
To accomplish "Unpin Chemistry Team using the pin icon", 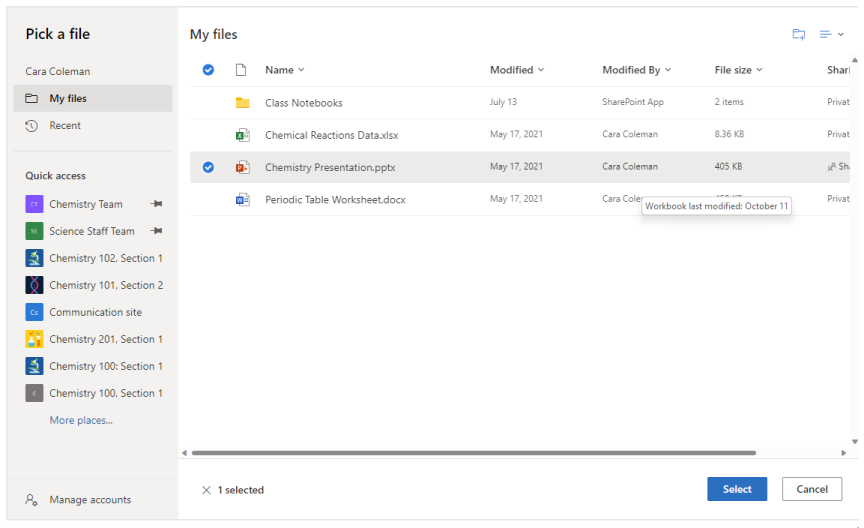I will (156, 204).
